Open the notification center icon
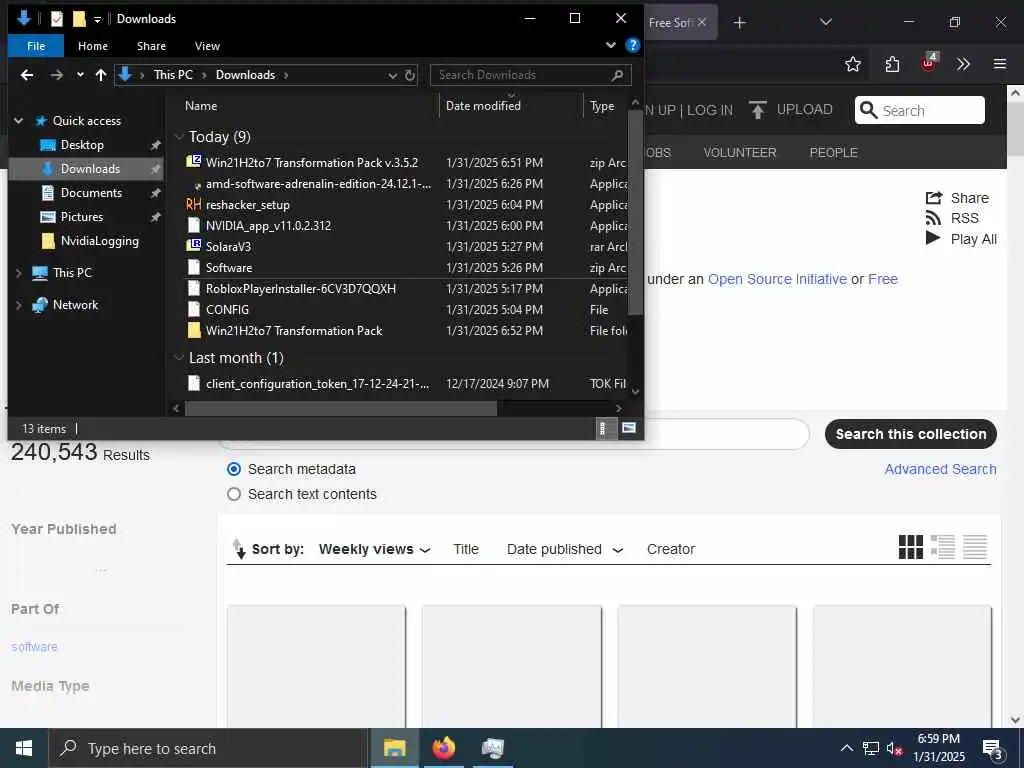This screenshot has width=1024, height=768. [993, 749]
